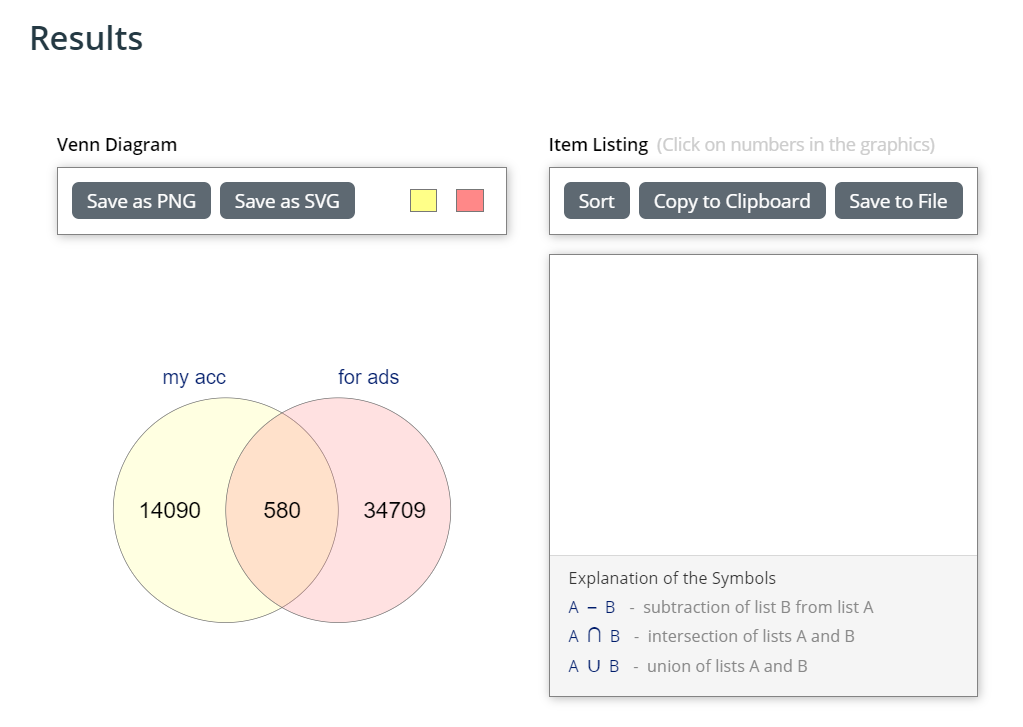
Task: Click the Results heading
Action: [86, 39]
